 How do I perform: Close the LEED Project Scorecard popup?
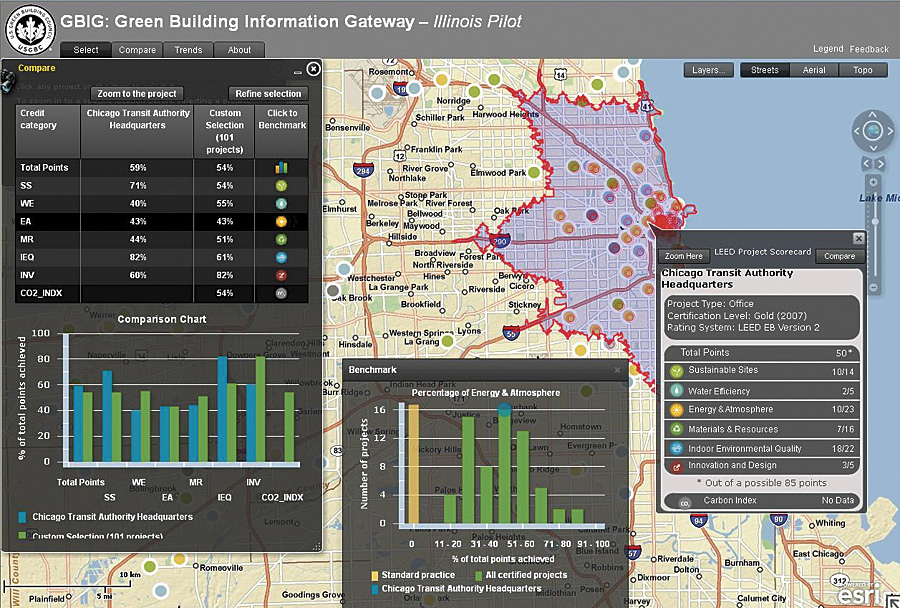point(858,238)
